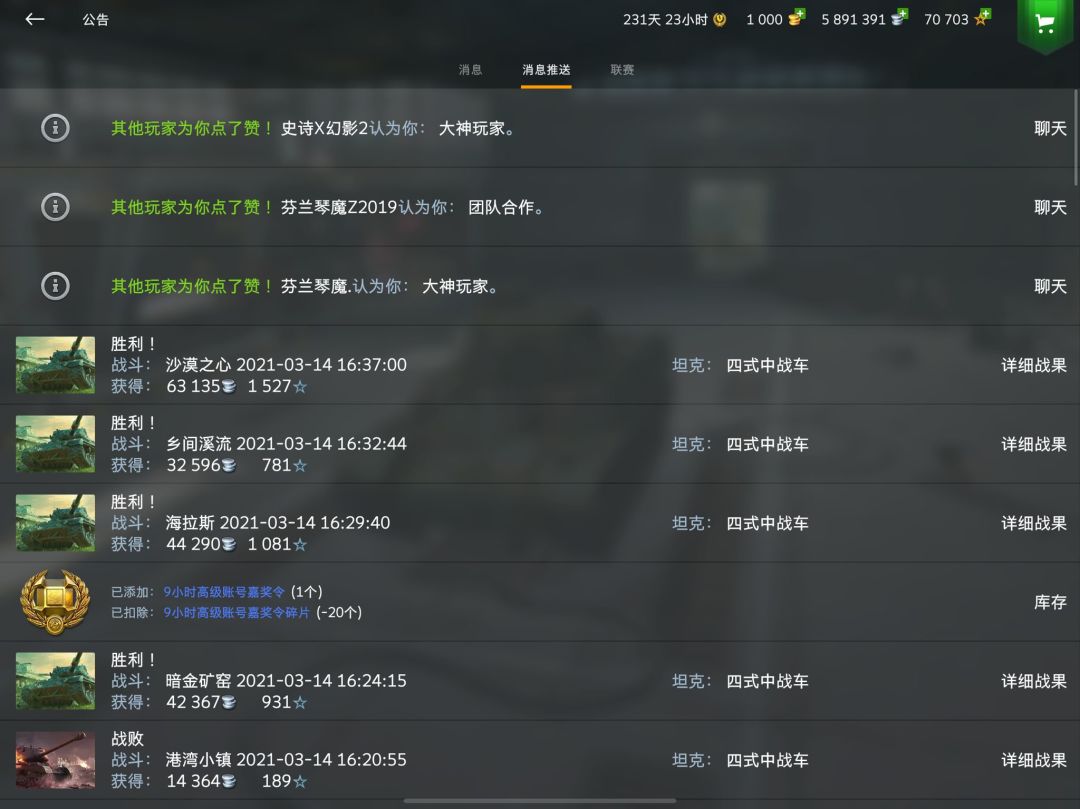Switch to the 消息 tab
Screen dimensions: 1080x809
pyautogui.click(x=470, y=70)
